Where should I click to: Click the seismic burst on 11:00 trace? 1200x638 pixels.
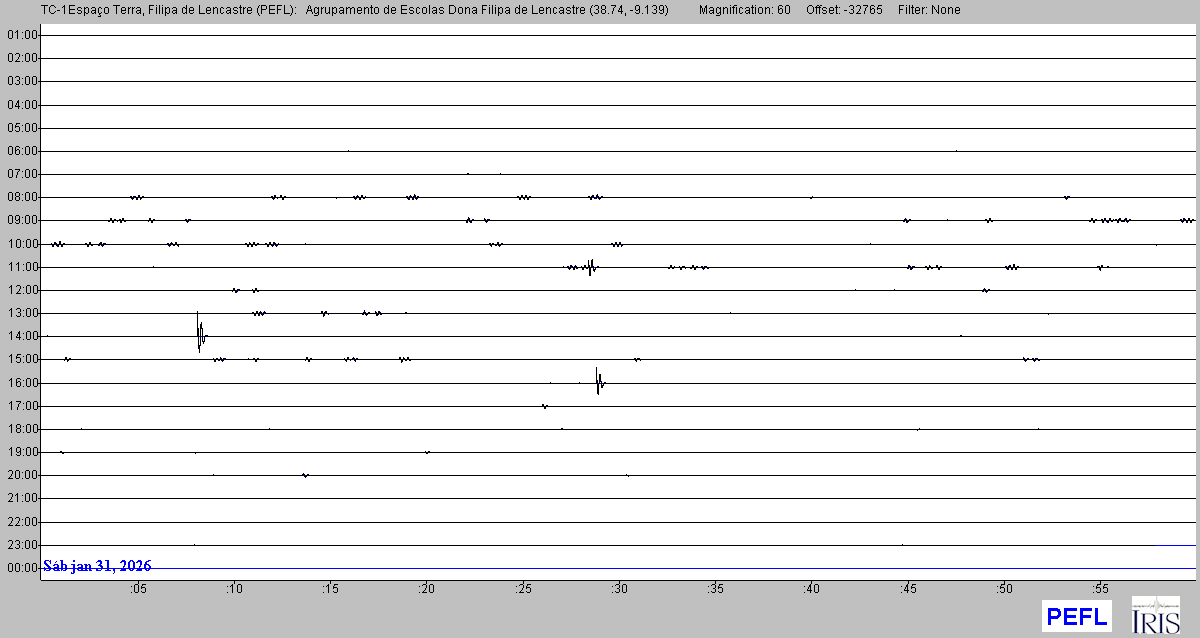[x=590, y=266]
